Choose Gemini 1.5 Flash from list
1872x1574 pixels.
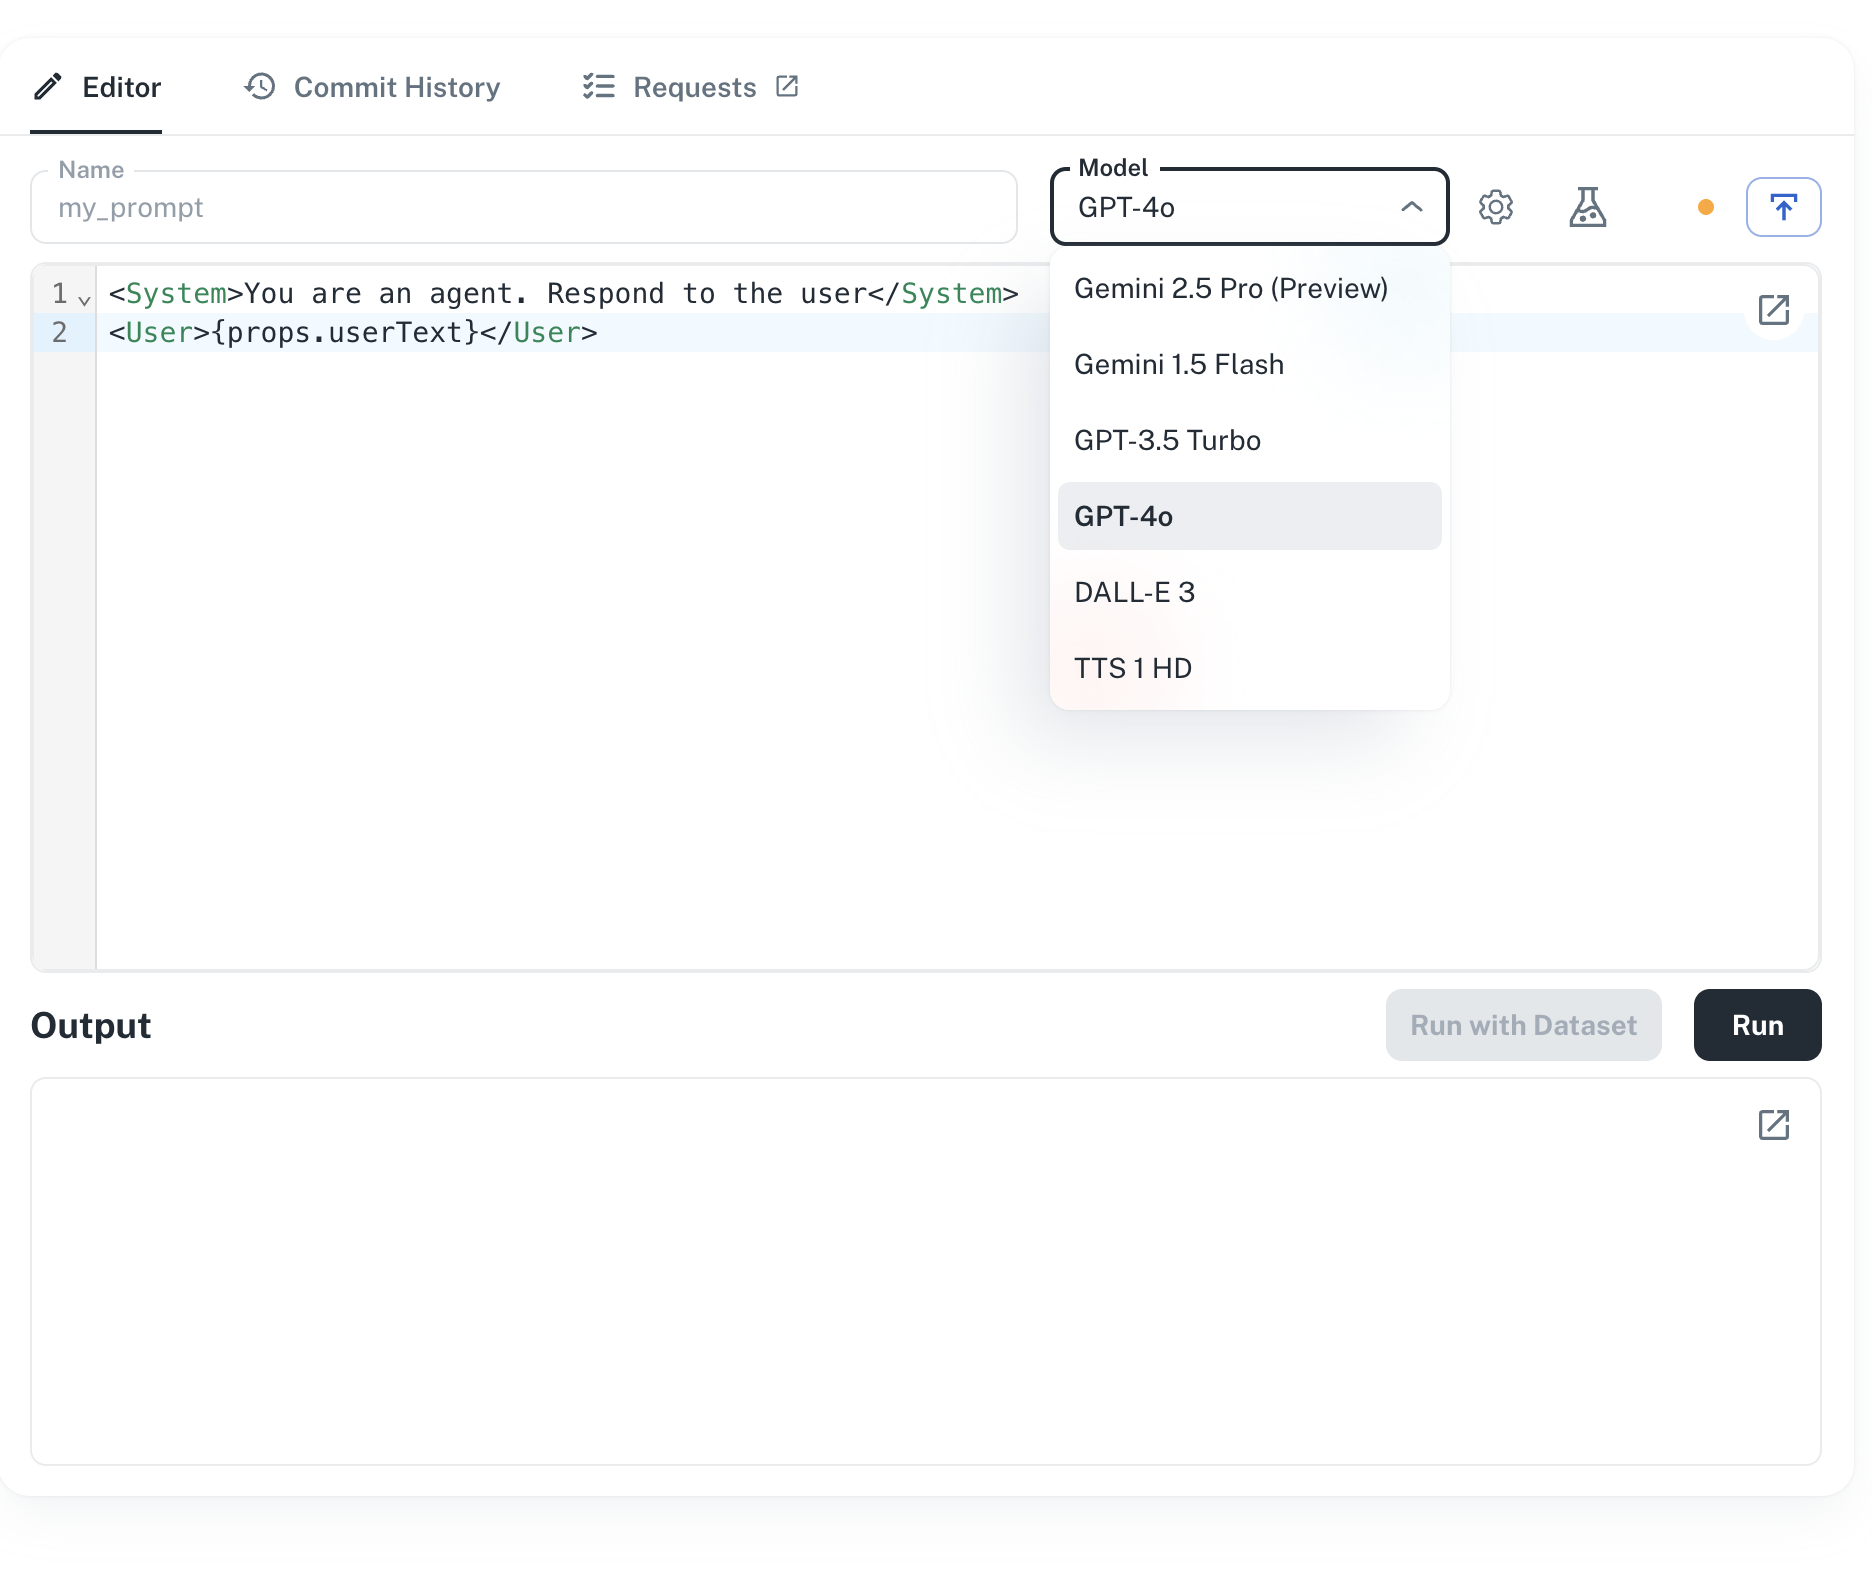pos(1249,365)
